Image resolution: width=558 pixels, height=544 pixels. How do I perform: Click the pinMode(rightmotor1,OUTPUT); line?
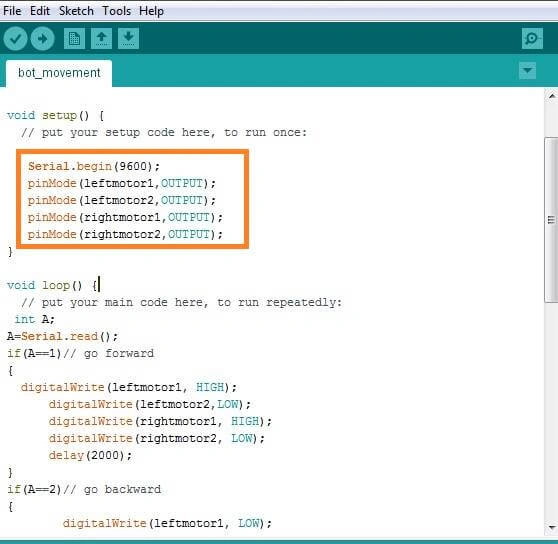[x=125, y=217]
